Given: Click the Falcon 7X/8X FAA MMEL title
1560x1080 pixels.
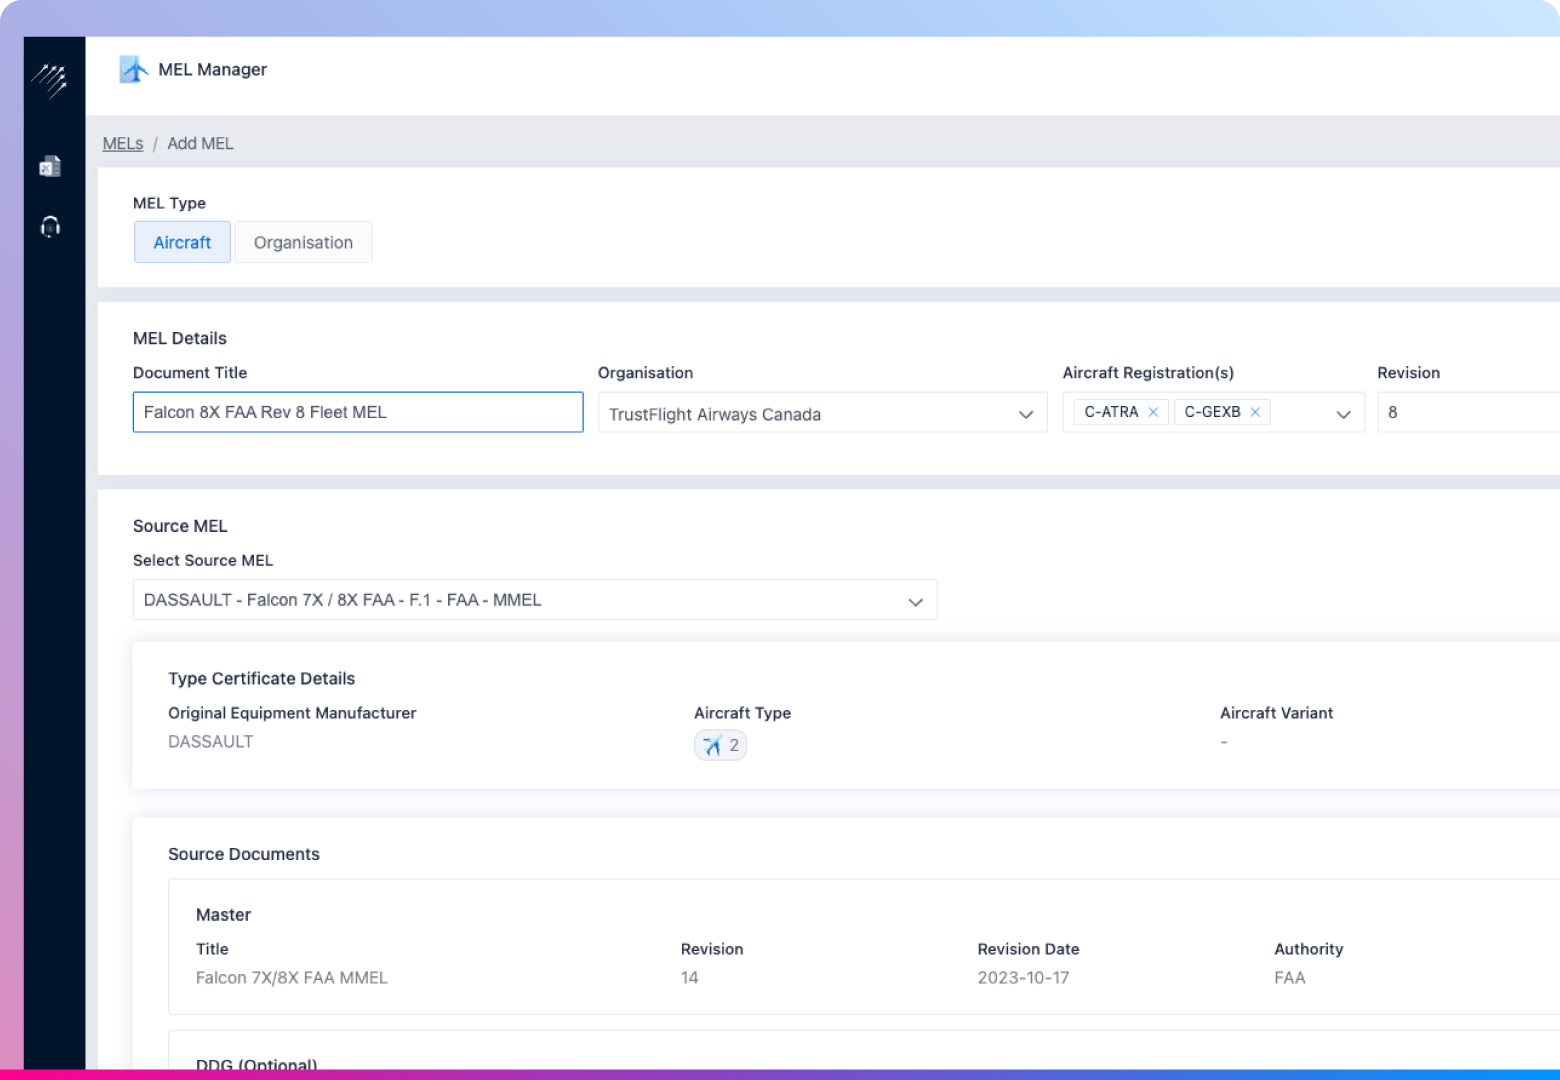Looking at the screenshot, I should point(291,978).
